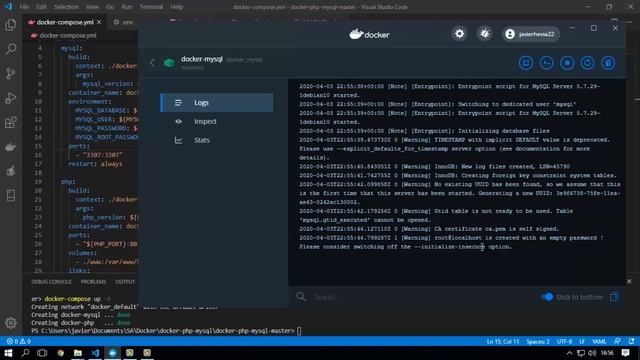640x360 pixels.
Task: Open javierhevia22 account menu
Action: click(x=531, y=34)
